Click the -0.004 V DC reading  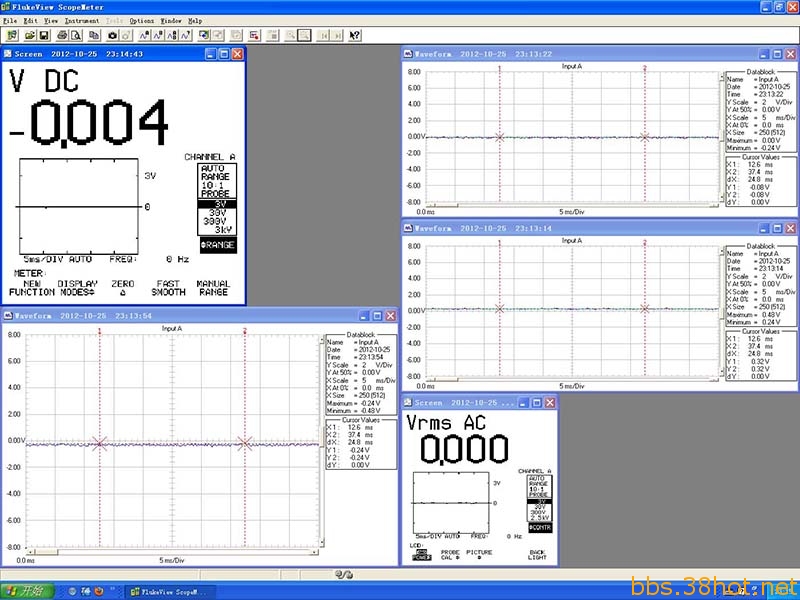pyautogui.click(x=89, y=123)
